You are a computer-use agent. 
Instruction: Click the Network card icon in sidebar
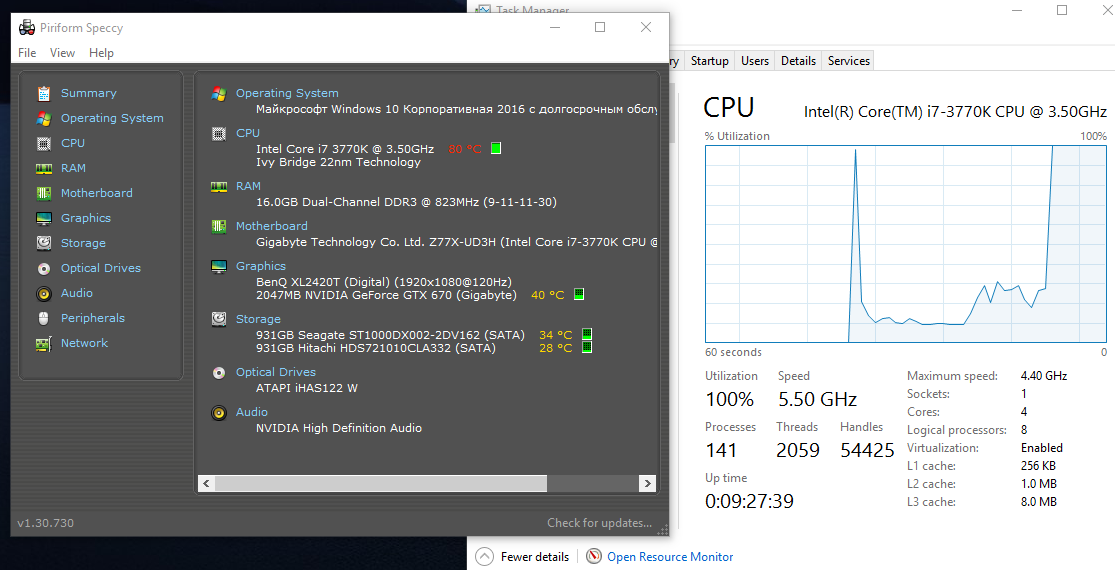[x=44, y=343]
